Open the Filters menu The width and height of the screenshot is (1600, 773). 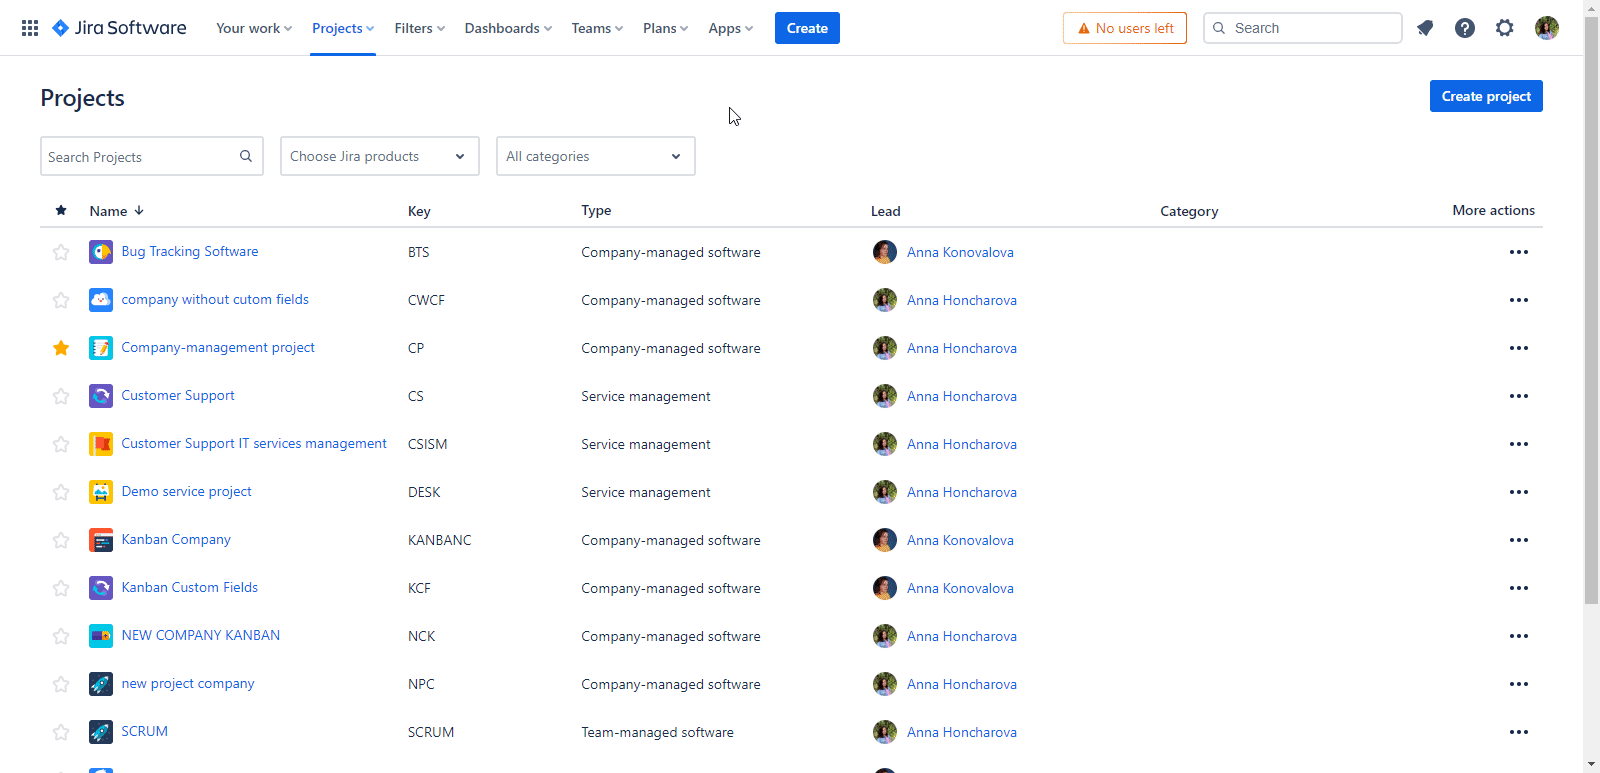tap(420, 28)
